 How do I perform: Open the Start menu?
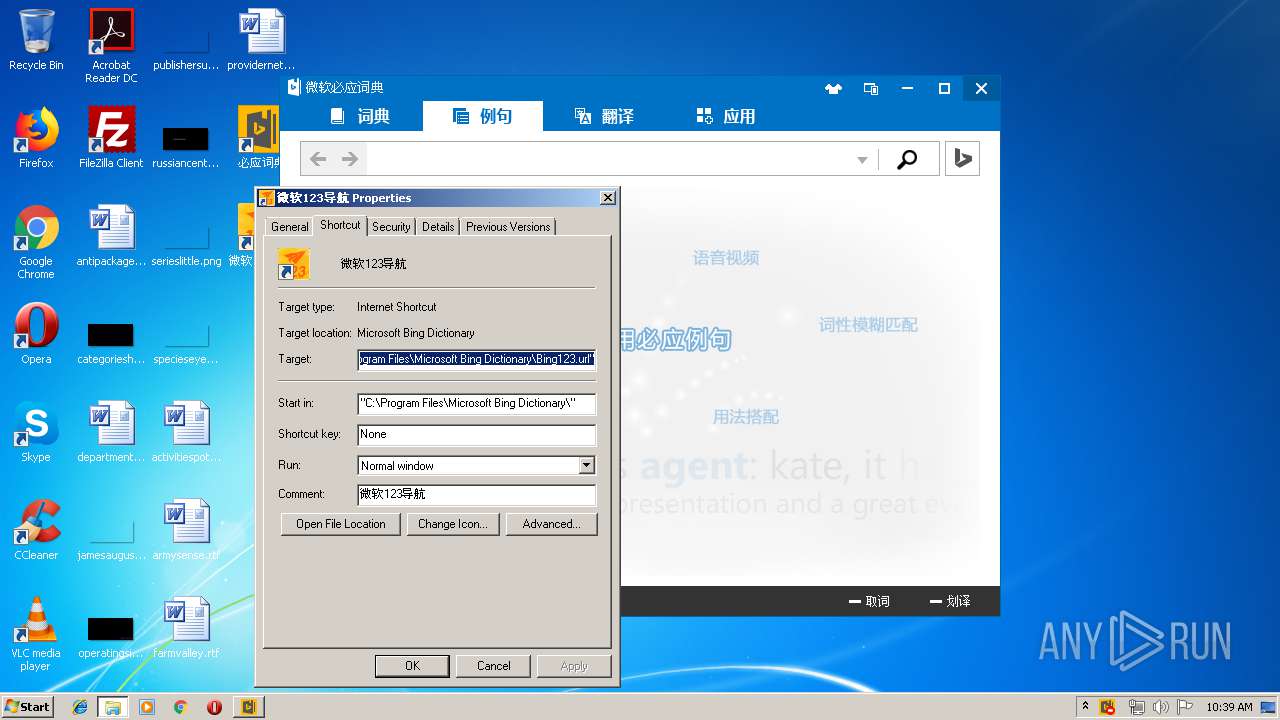coord(28,707)
